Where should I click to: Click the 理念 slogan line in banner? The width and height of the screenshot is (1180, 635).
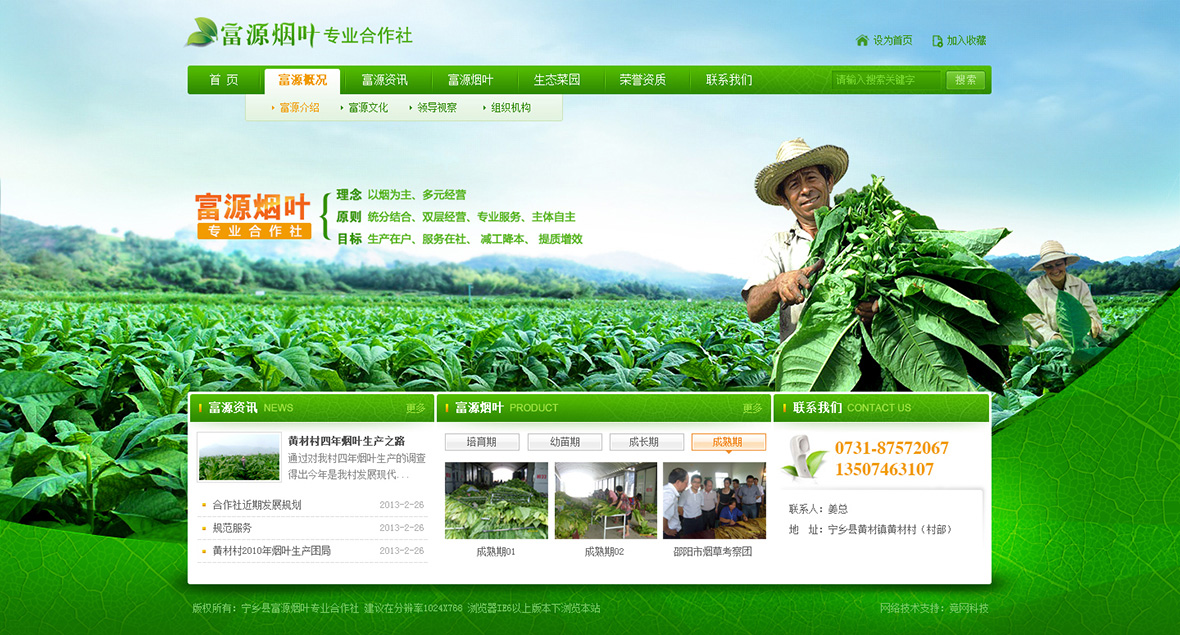[x=401, y=195]
